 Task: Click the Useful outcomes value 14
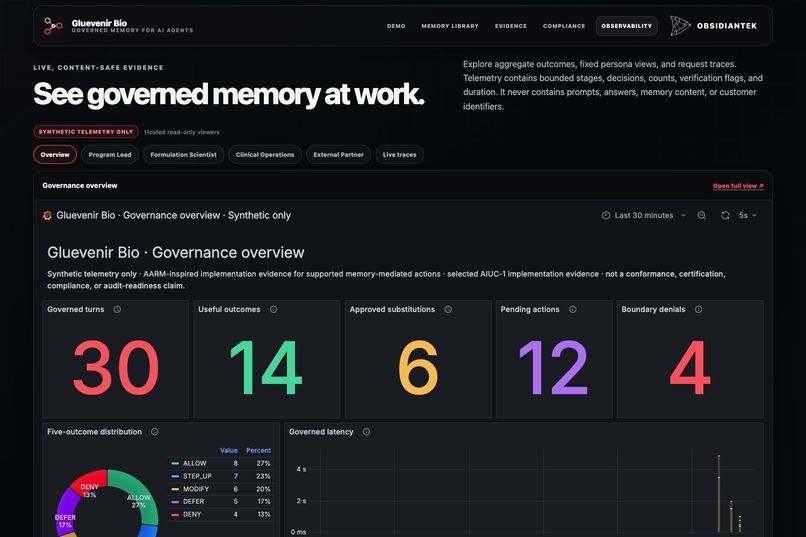pos(266,367)
